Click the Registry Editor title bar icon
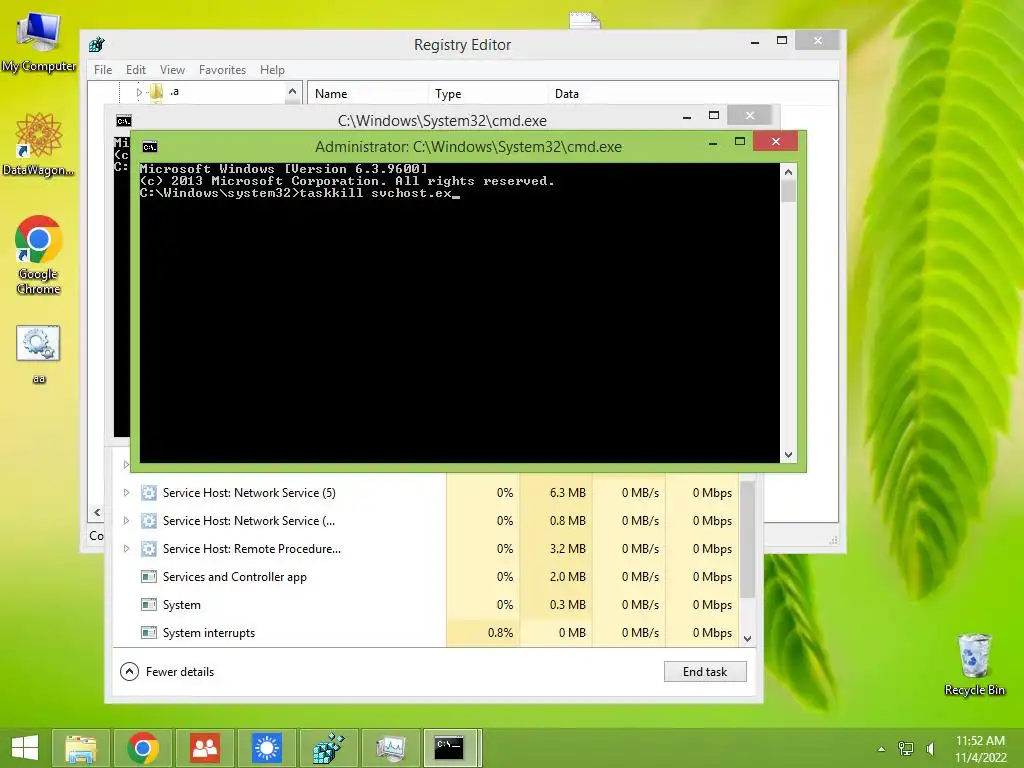 tap(97, 44)
